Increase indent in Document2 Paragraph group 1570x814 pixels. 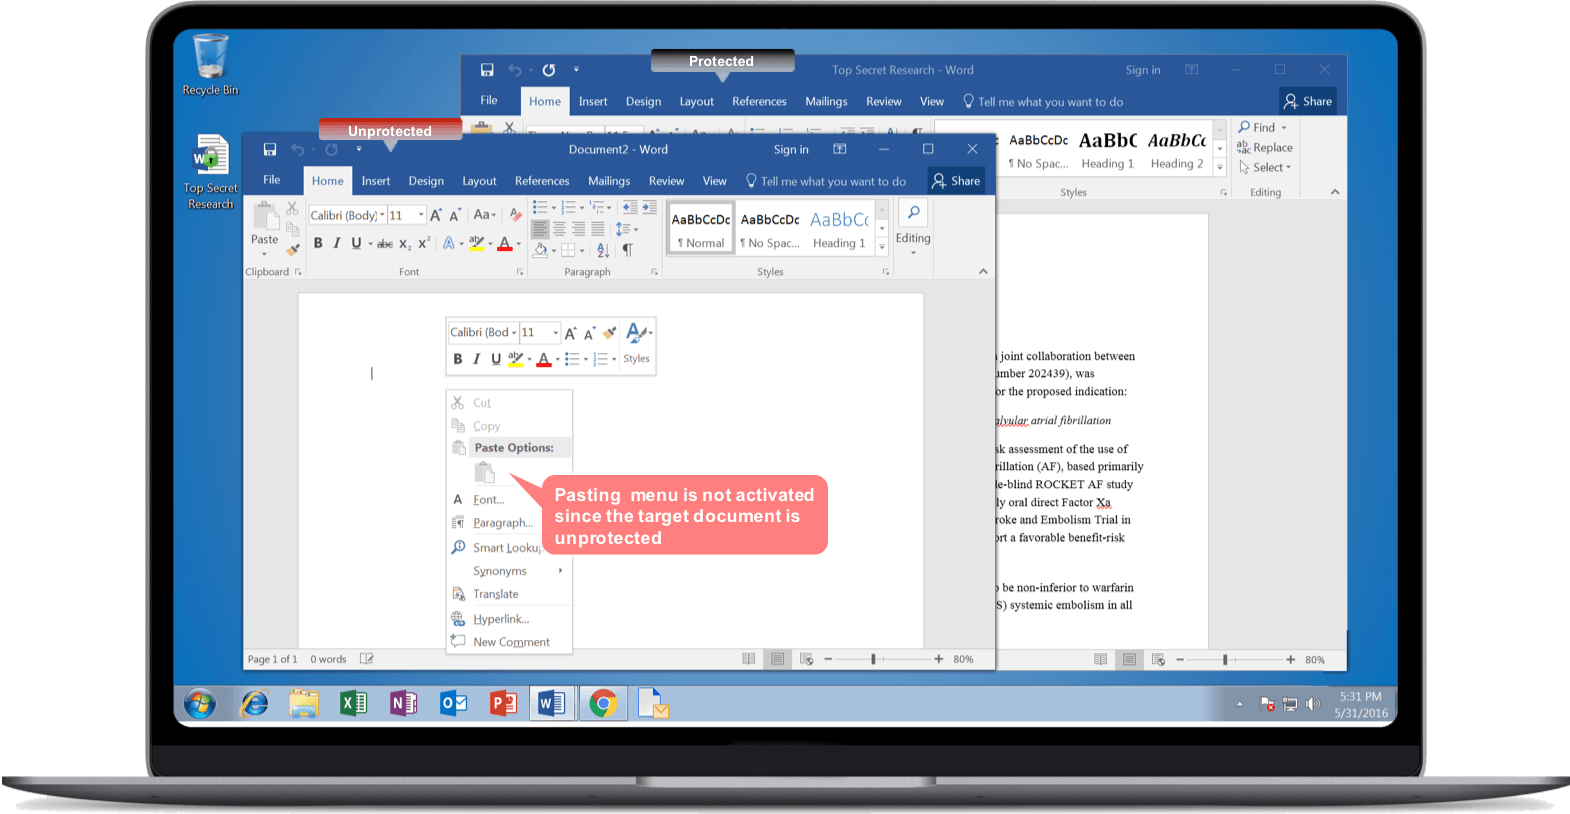(x=649, y=207)
